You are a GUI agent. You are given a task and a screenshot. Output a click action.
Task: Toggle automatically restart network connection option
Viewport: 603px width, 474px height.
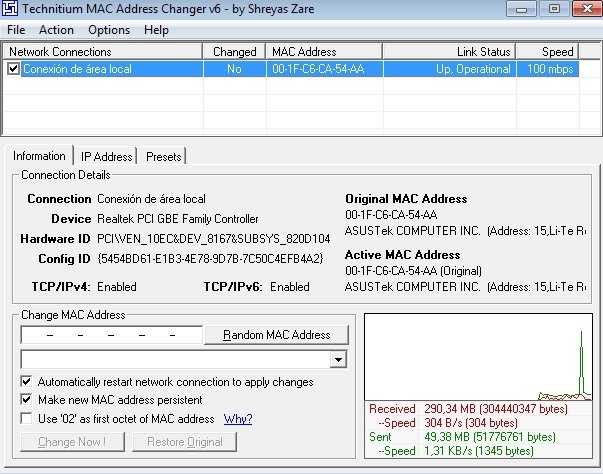pos(26,382)
